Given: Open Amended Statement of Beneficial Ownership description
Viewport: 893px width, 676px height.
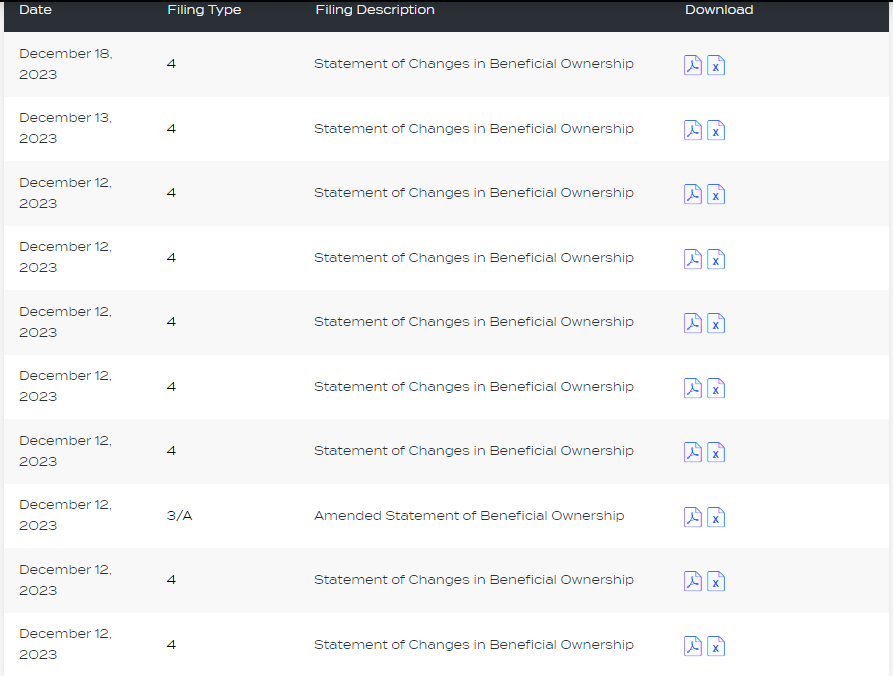Looking at the screenshot, I should click(x=469, y=516).
